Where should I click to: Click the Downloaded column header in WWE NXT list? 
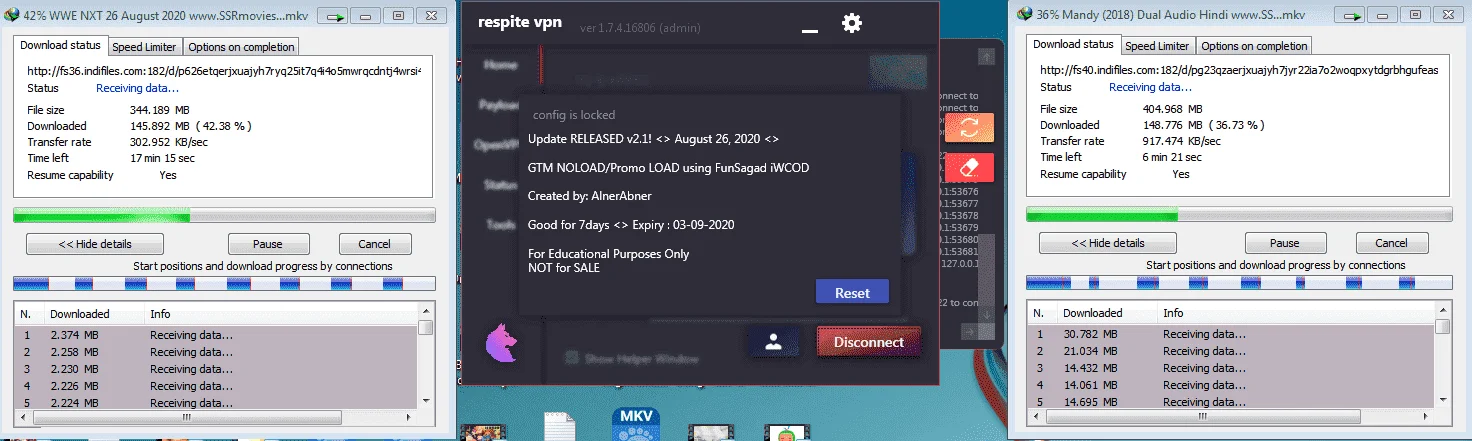(x=94, y=314)
